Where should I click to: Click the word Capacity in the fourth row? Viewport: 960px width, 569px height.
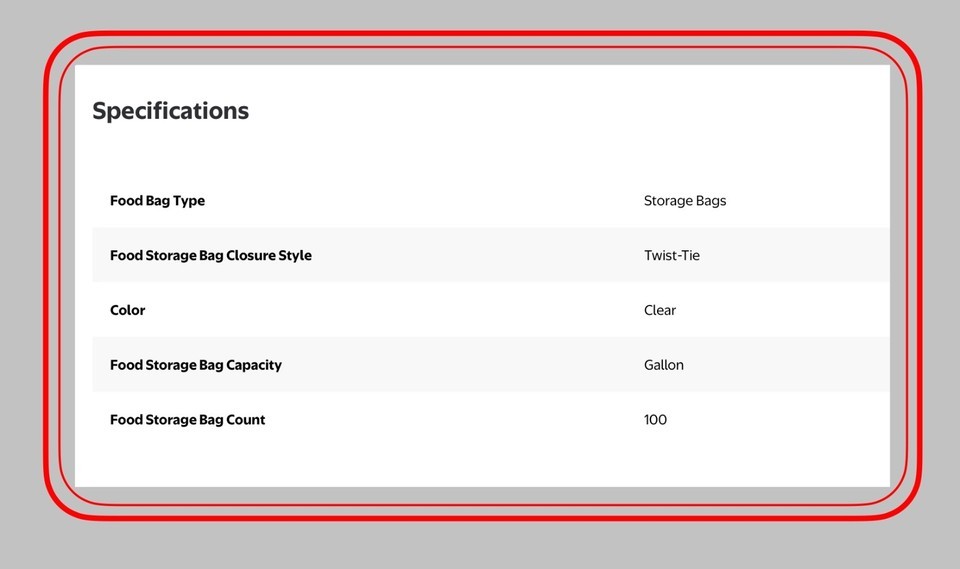[253, 365]
